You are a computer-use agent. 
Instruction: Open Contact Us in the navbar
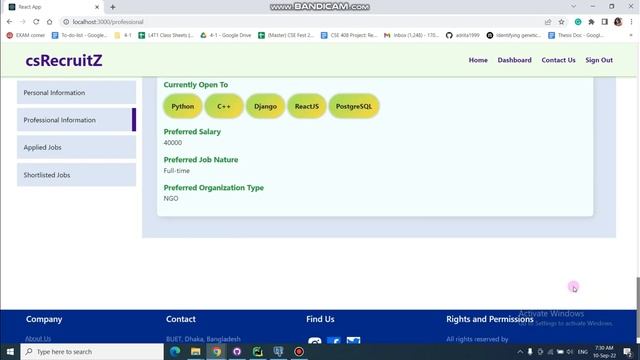(x=558, y=60)
